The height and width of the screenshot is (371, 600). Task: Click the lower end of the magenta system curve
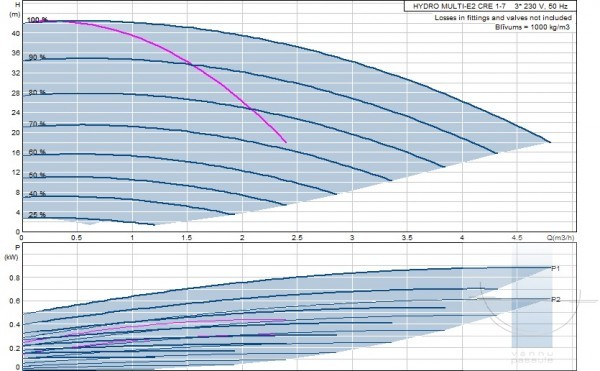pos(286,142)
